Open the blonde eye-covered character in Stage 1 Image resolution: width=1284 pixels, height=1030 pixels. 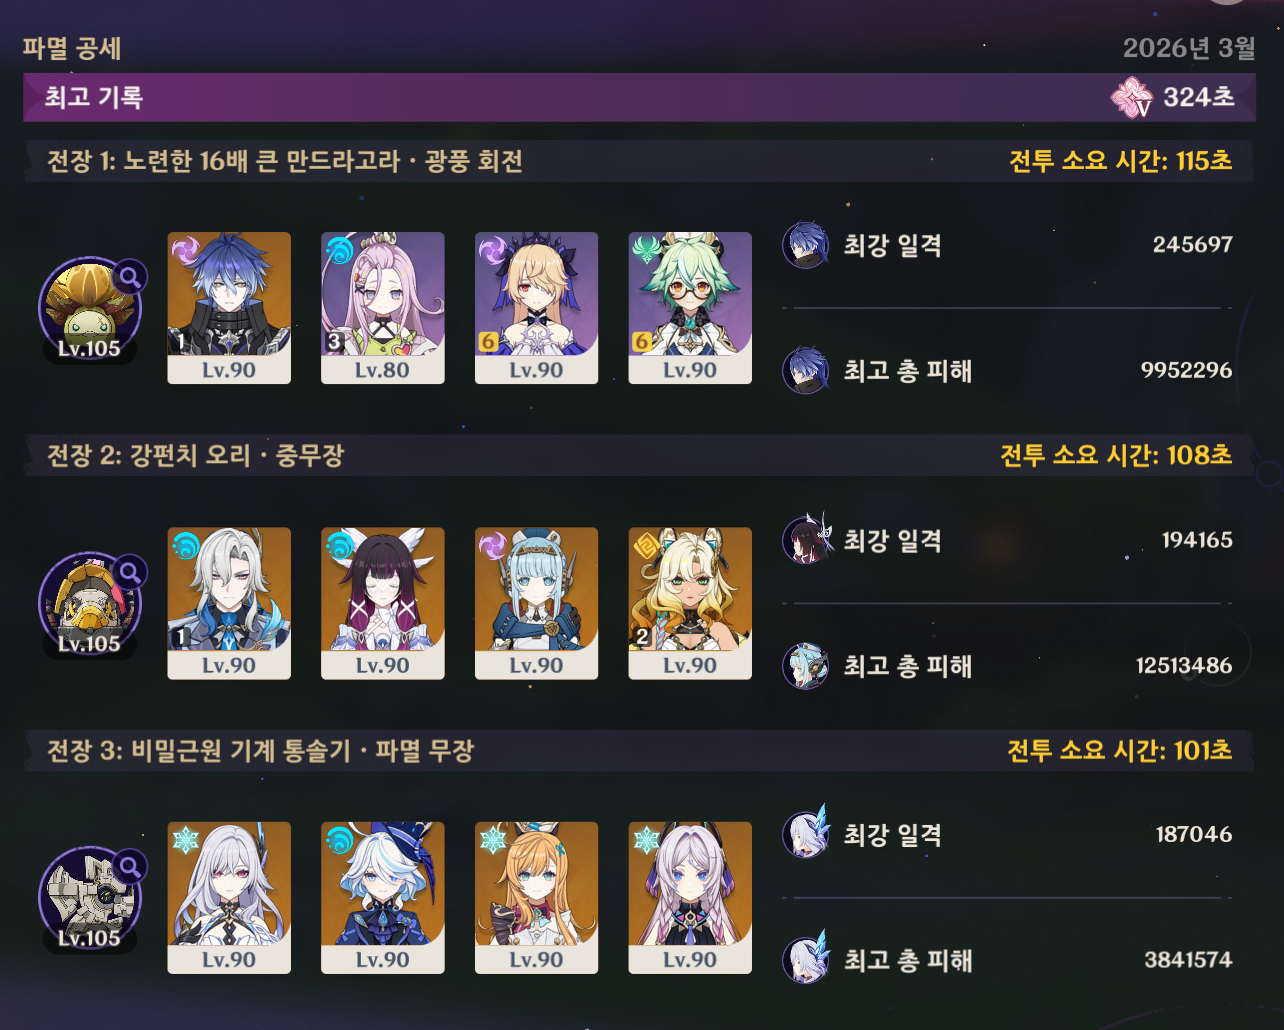click(537, 308)
